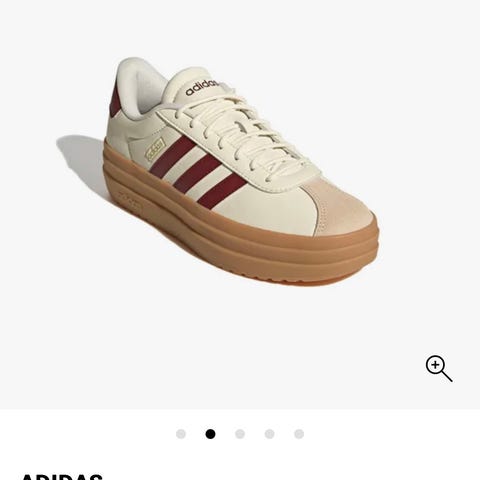The image size is (480, 480).
Task: Click the adidas logo on shoe tongue
Action: tap(203, 87)
